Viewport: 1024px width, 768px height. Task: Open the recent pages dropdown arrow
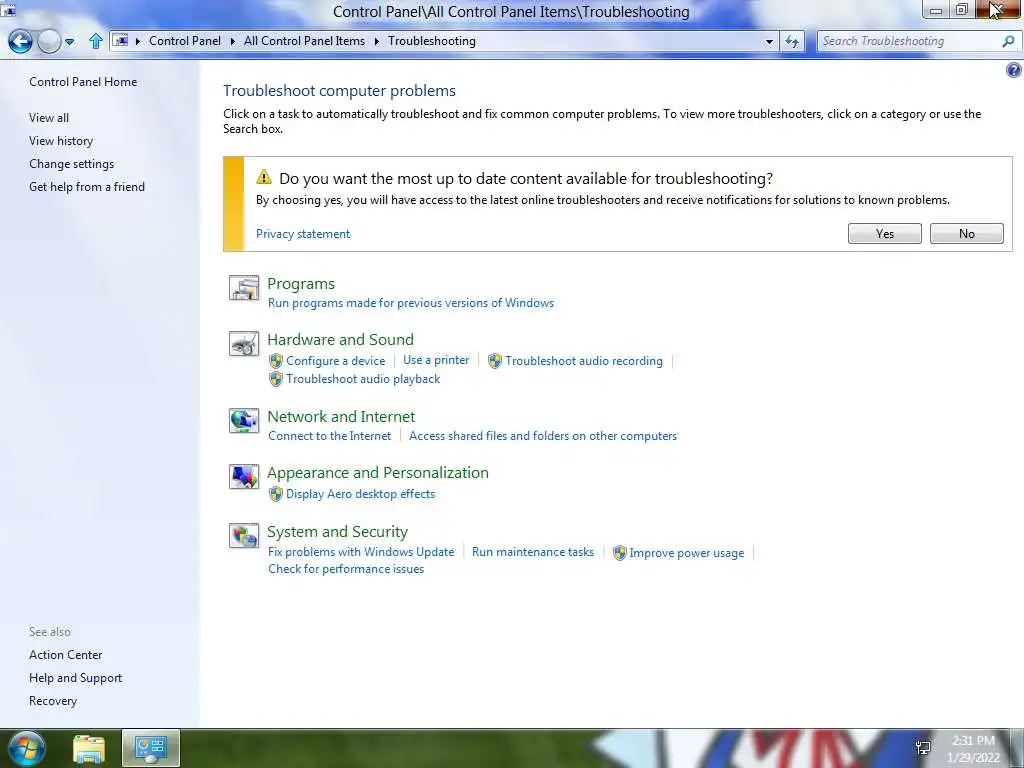coord(69,42)
